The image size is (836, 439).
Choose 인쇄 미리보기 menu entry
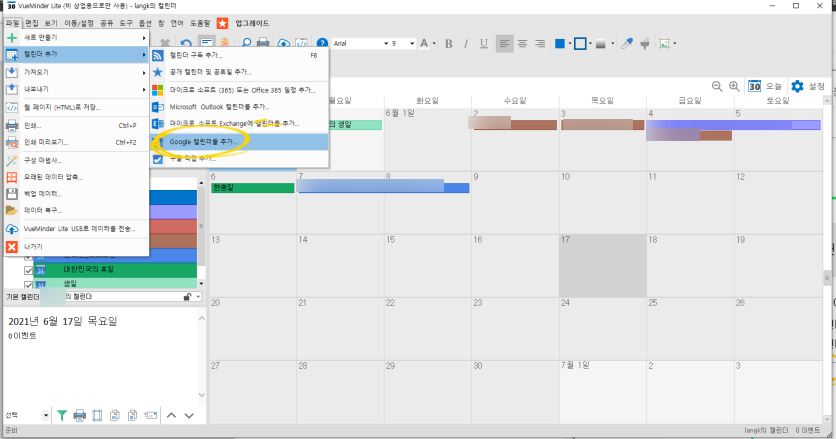pos(77,142)
